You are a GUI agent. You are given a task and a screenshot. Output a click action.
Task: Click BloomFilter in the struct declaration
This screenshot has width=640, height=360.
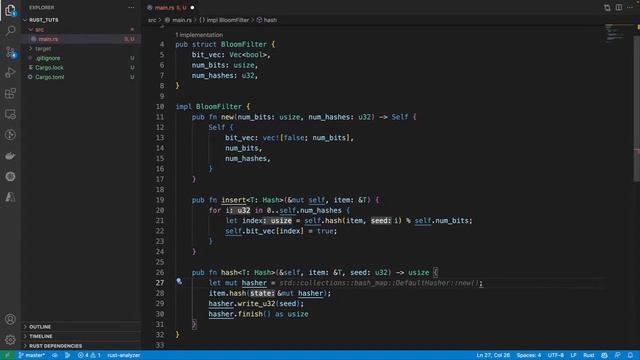point(244,44)
